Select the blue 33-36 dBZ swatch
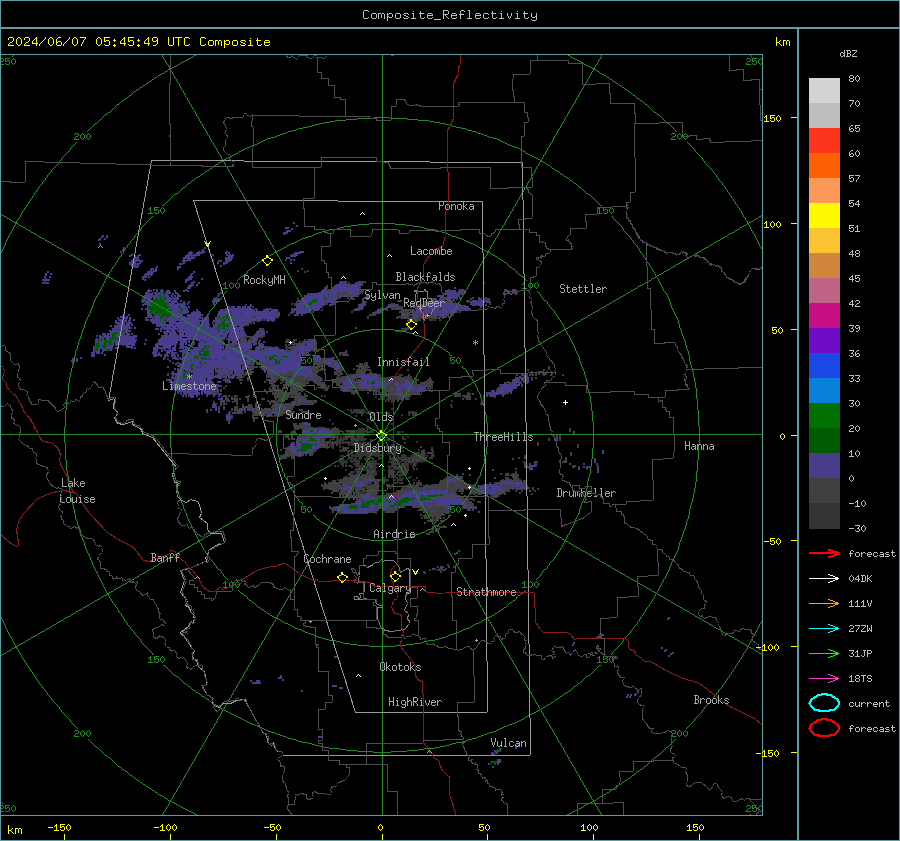The image size is (900, 841). tap(824, 366)
